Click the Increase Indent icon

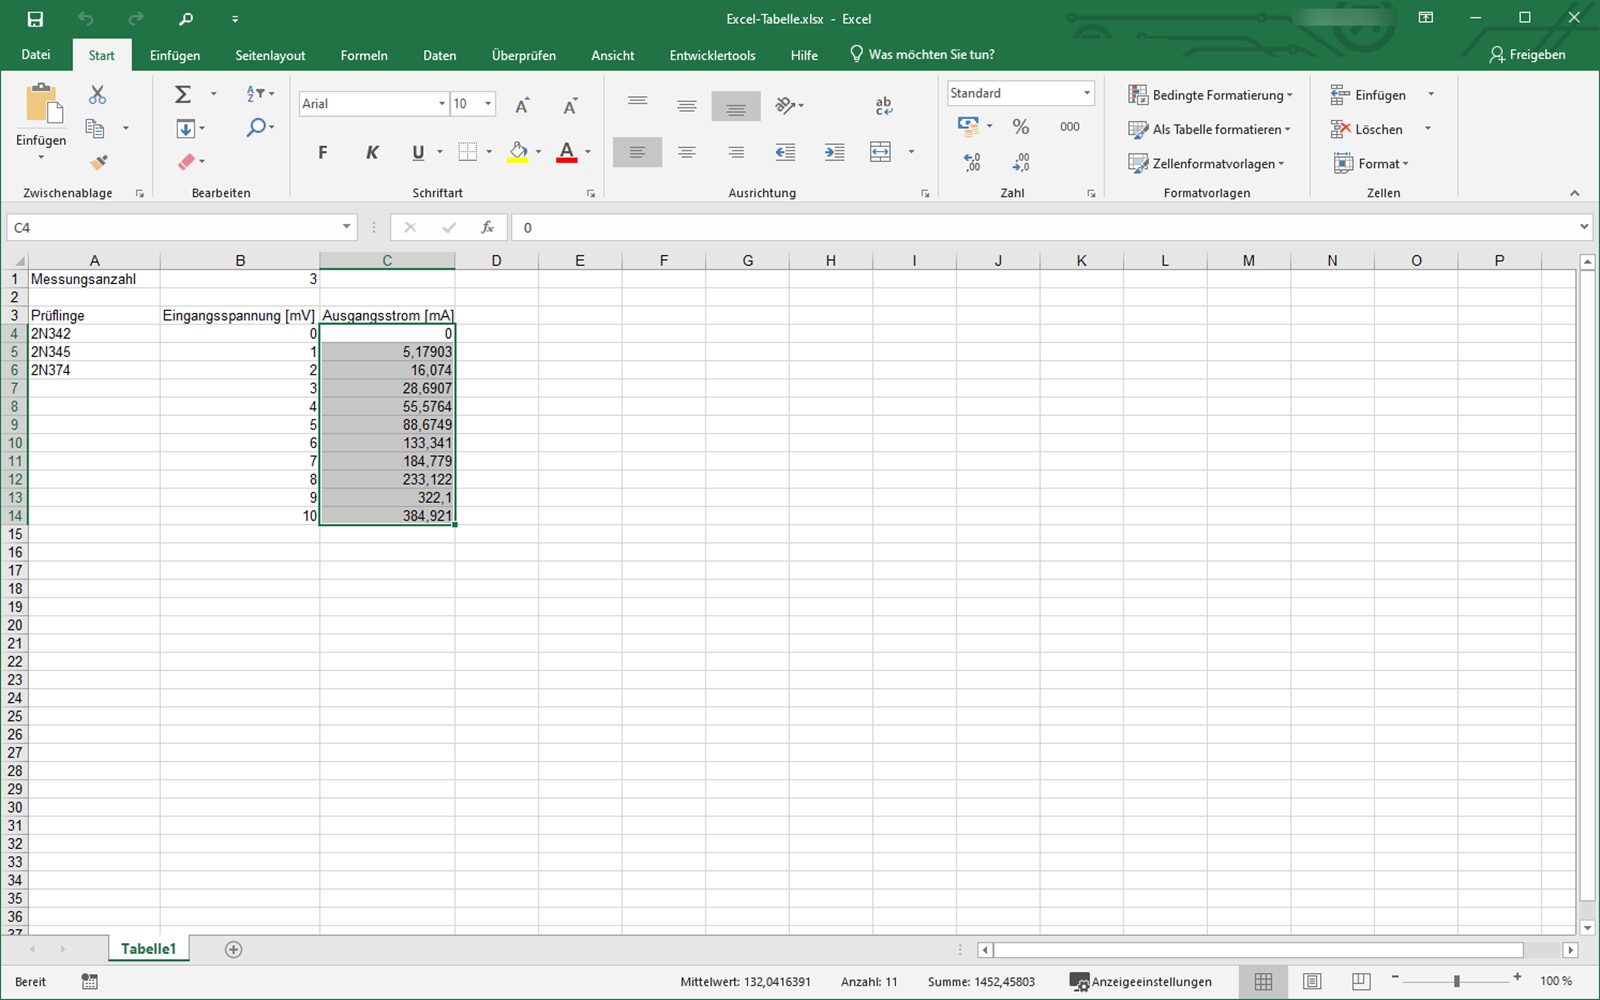coord(834,152)
